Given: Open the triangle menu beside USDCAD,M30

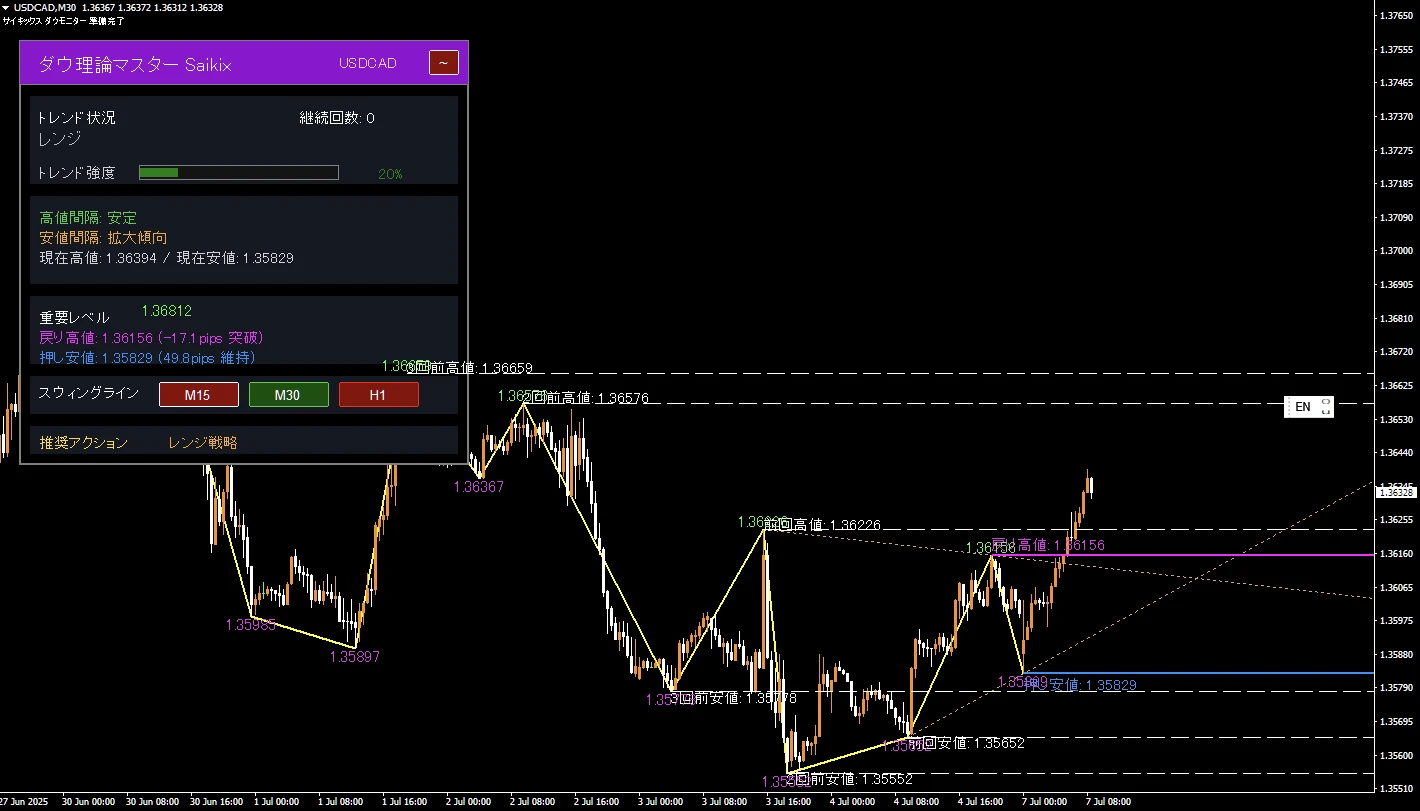Looking at the screenshot, I should point(6,8).
